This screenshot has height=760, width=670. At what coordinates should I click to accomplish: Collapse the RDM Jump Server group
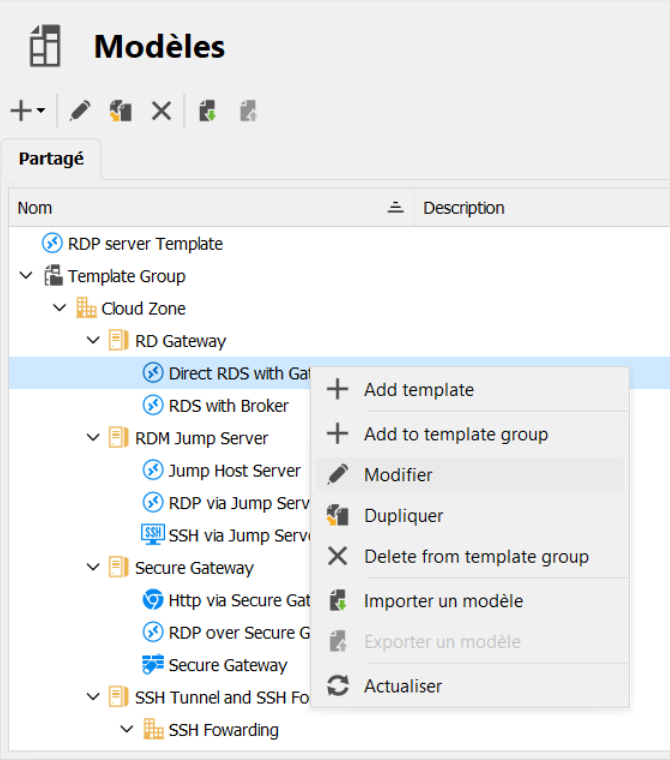click(93, 438)
